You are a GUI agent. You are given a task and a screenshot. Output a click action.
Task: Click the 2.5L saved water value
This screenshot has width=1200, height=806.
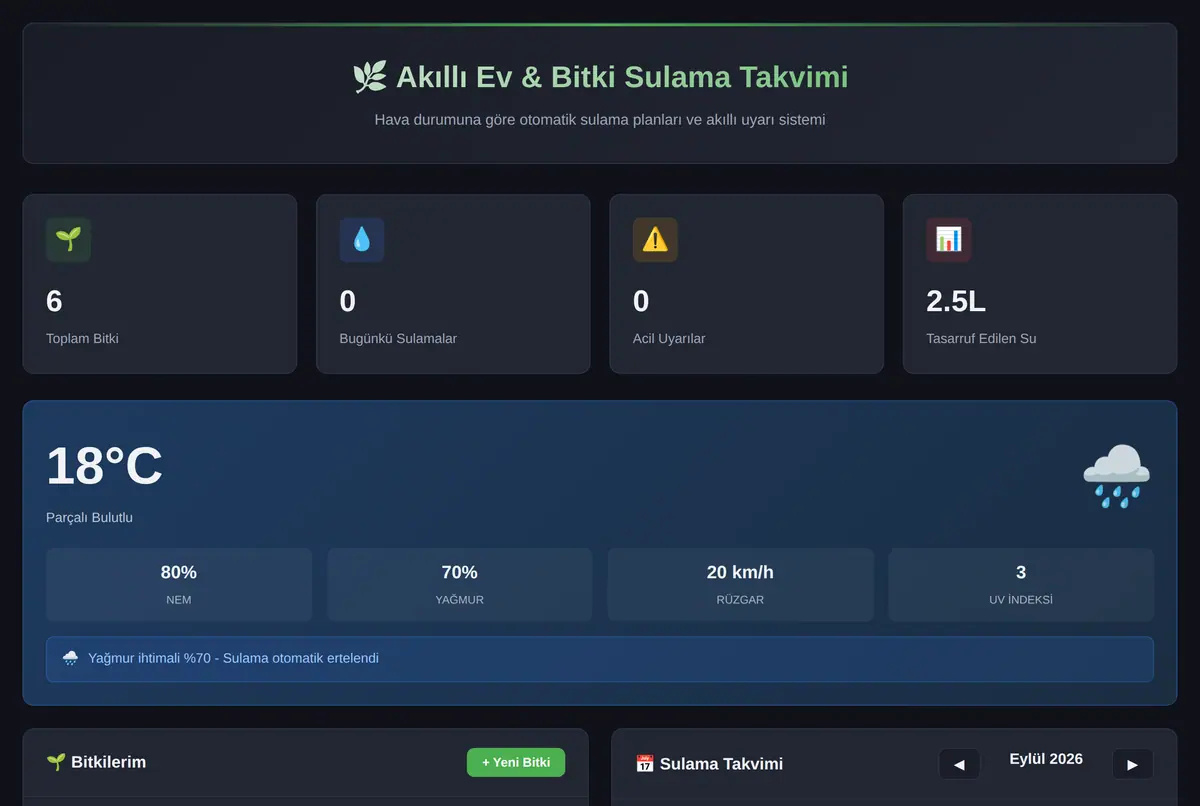(956, 301)
